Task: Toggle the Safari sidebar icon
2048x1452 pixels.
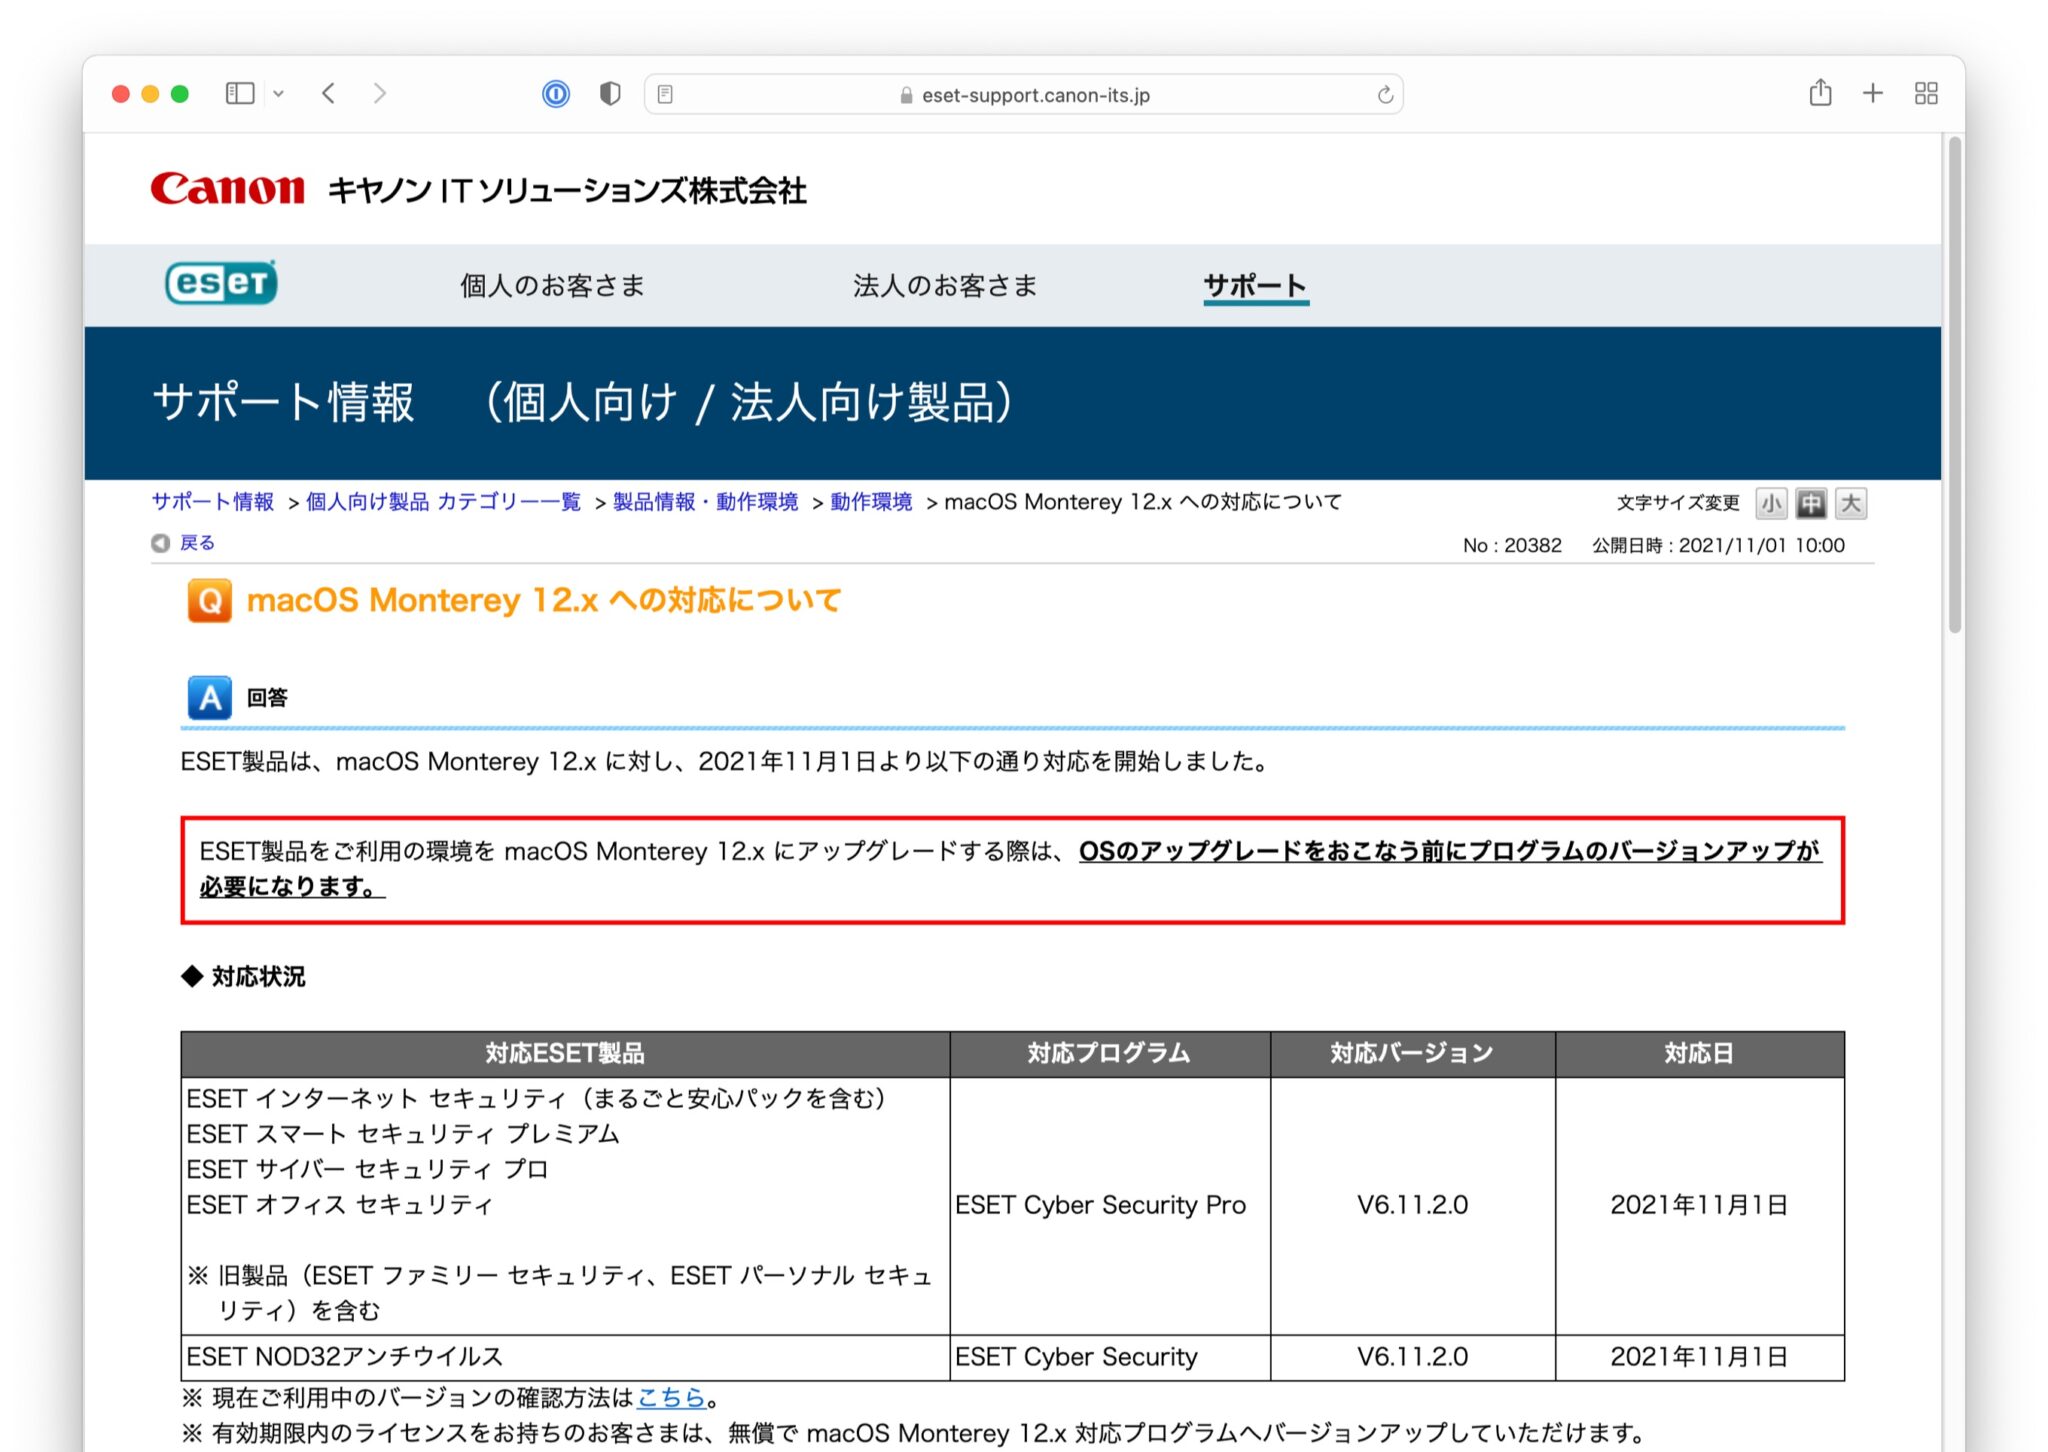Action: 239,93
